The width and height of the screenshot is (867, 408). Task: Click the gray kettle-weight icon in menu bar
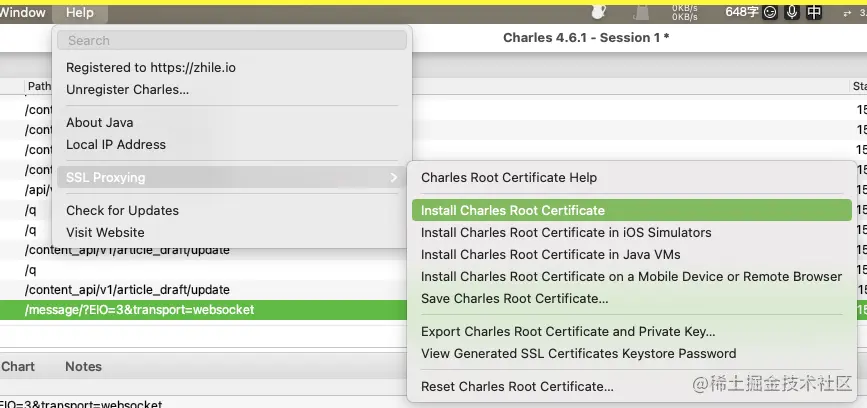tap(642, 12)
